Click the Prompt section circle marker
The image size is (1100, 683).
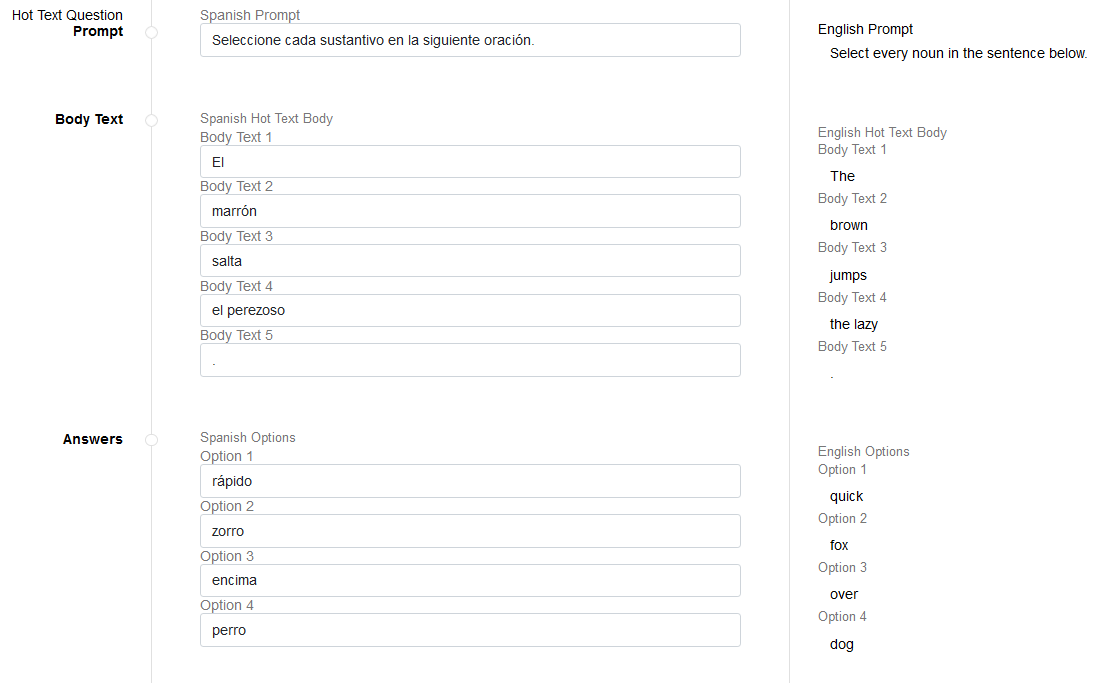[152, 32]
